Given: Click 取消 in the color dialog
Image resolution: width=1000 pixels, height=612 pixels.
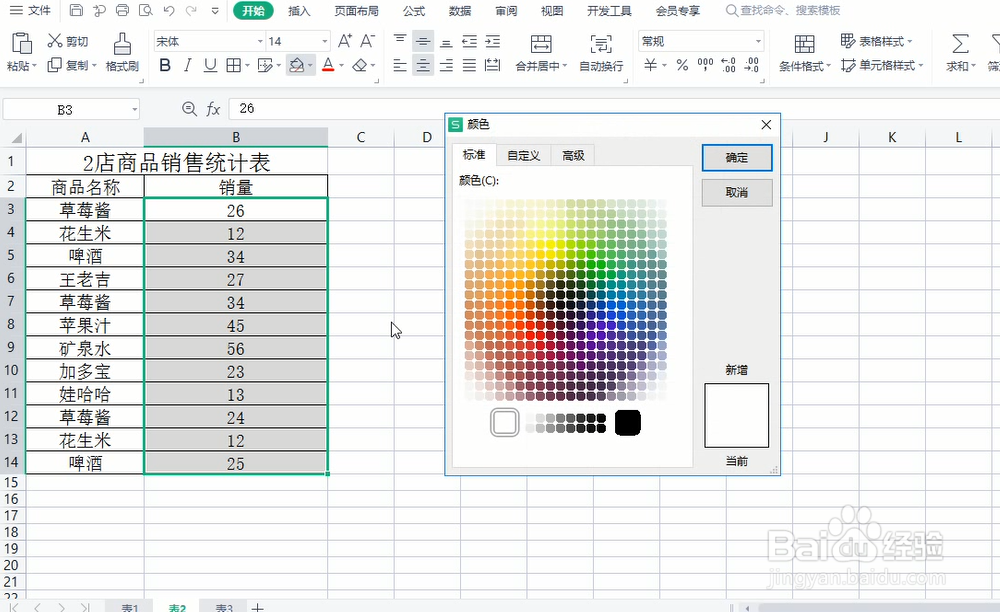Looking at the screenshot, I should [737, 193].
